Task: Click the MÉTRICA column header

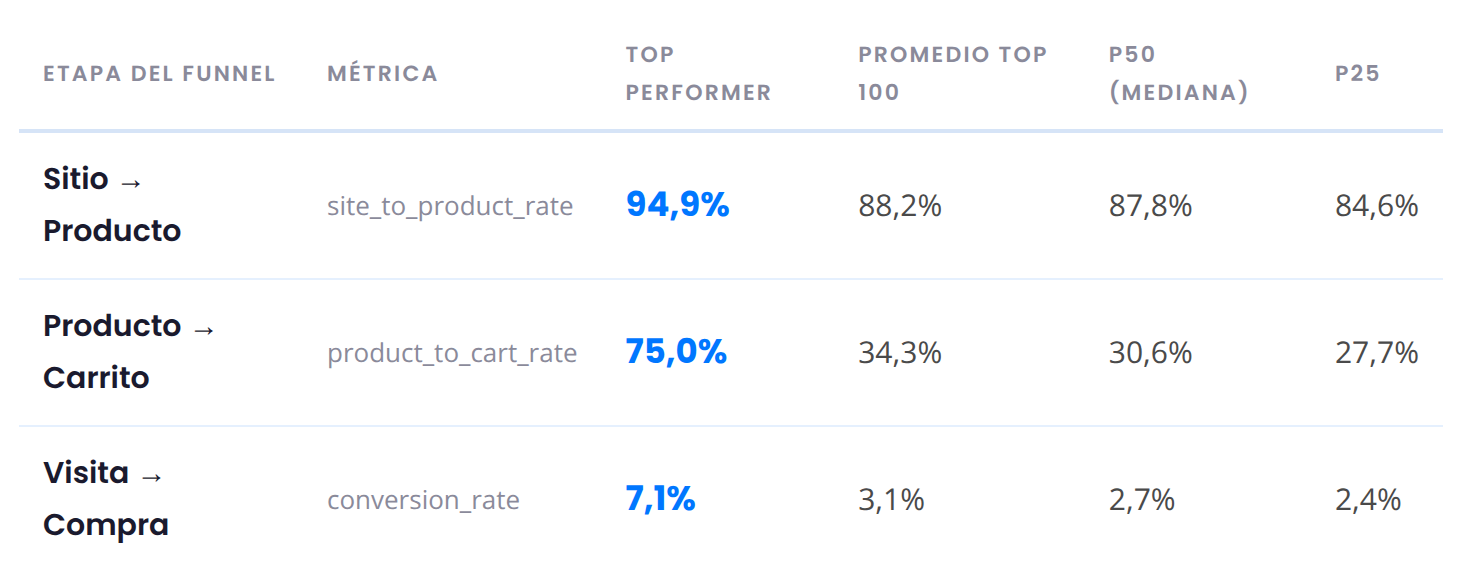Action: (x=383, y=73)
